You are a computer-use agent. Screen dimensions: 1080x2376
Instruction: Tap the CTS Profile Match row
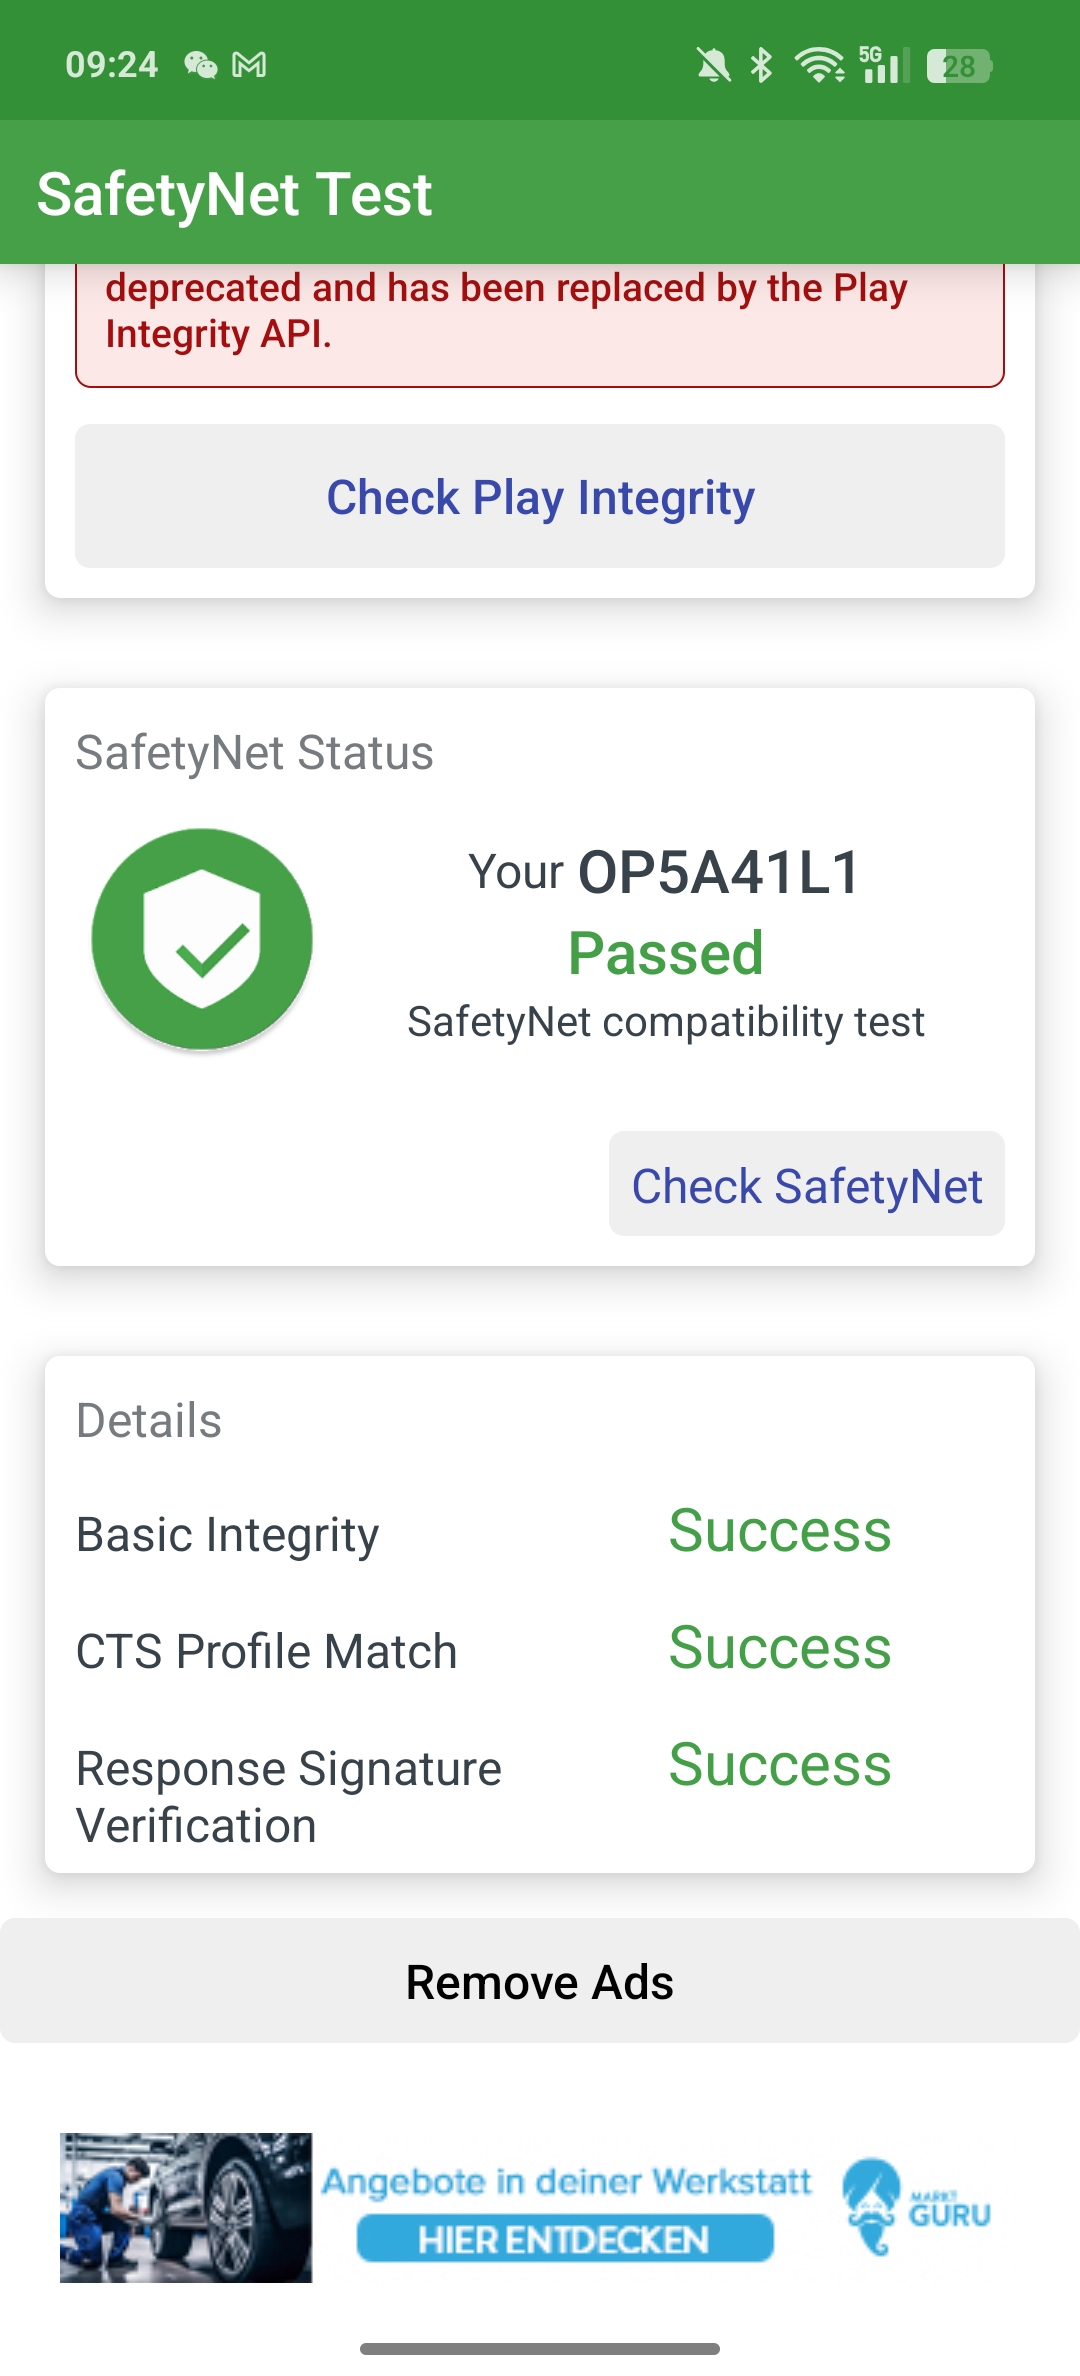pos(540,1649)
